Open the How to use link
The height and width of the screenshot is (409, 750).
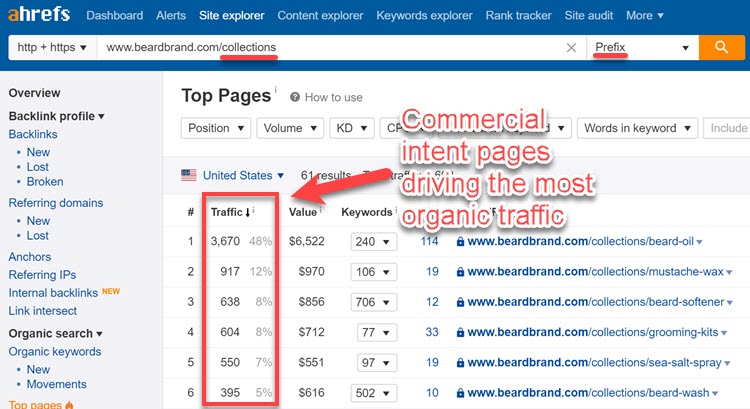pyautogui.click(x=333, y=97)
